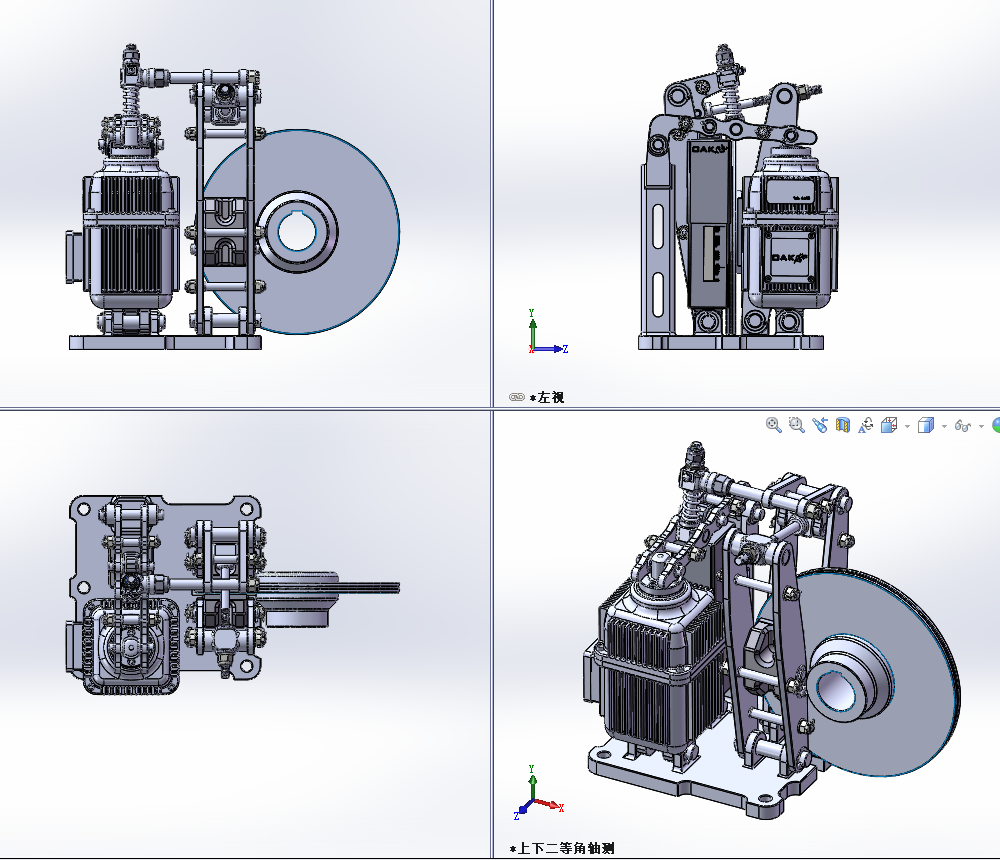
Task: Click the coordinate triad in the left-view pane
Action: pyautogui.click(x=547, y=332)
